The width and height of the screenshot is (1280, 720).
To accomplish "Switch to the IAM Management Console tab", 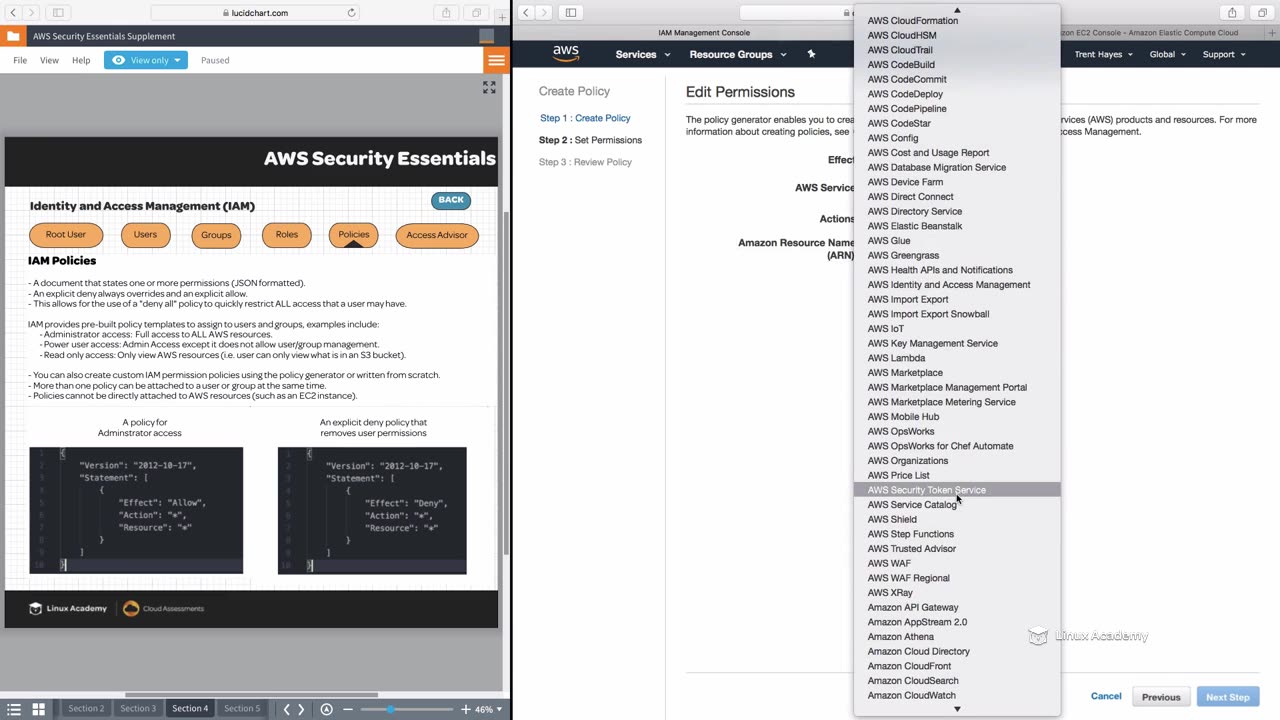I will click(704, 32).
